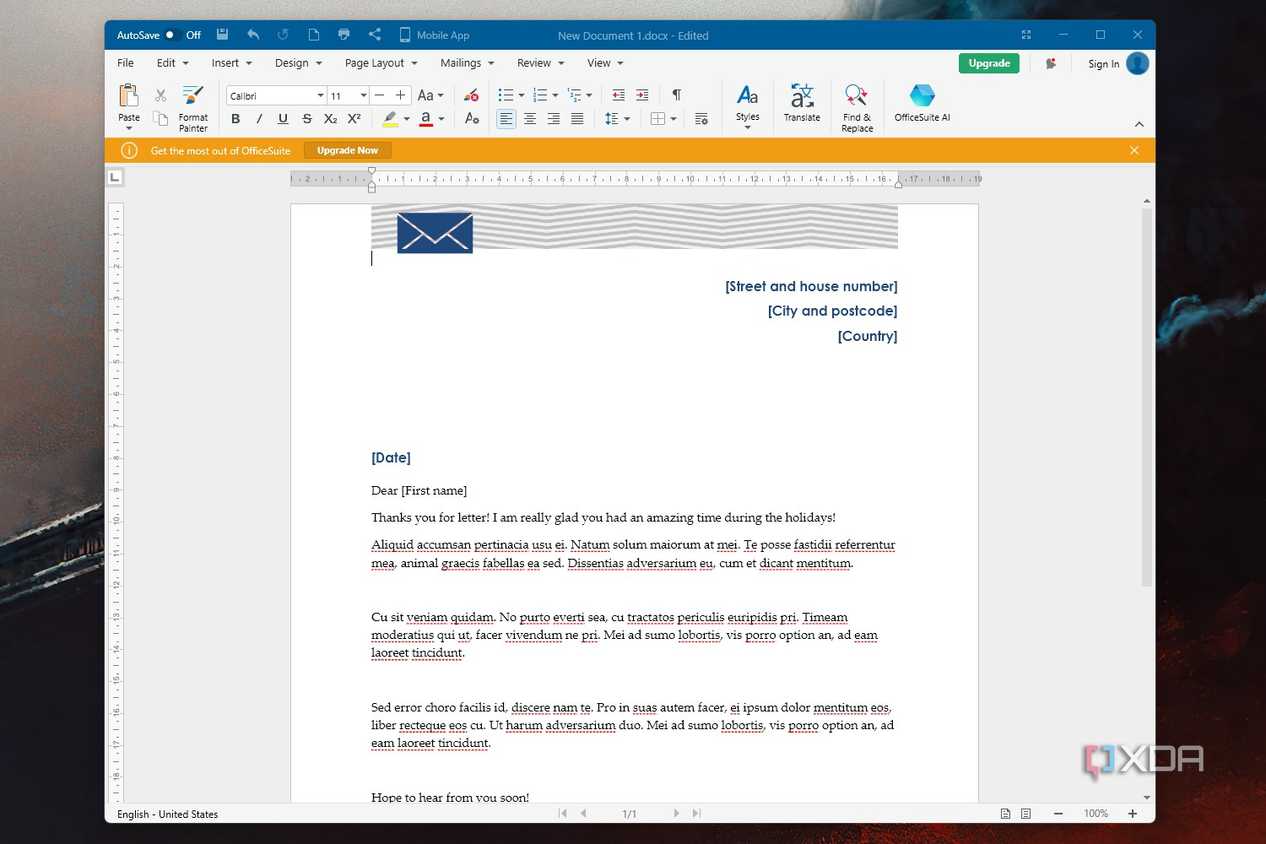Click the share icon in title bar
The image size is (1266, 844).
pyautogui.click(x=375, y=35)
